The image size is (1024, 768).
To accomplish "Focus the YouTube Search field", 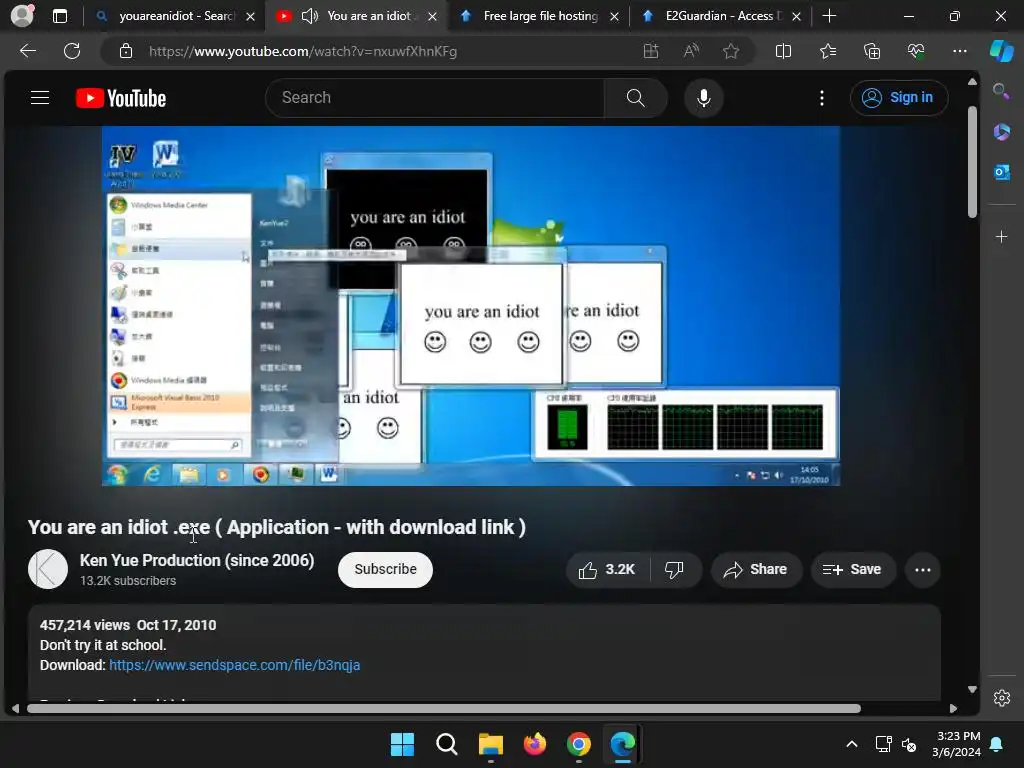I will pos(435,98).
